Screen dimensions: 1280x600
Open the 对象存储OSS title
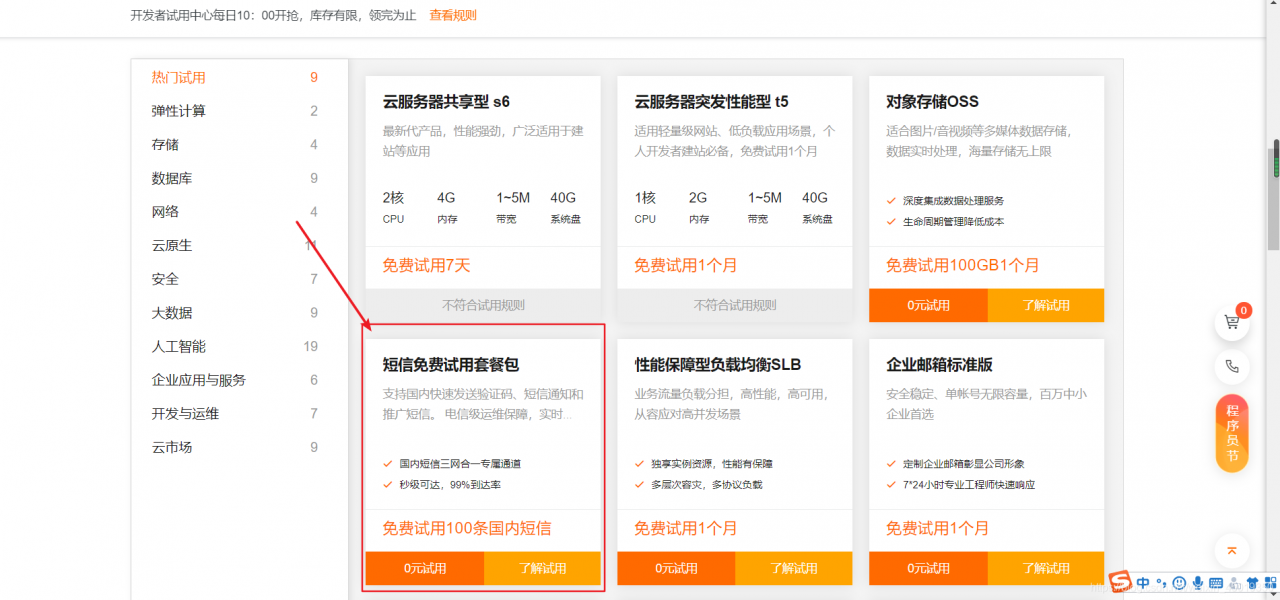[932, 101]
